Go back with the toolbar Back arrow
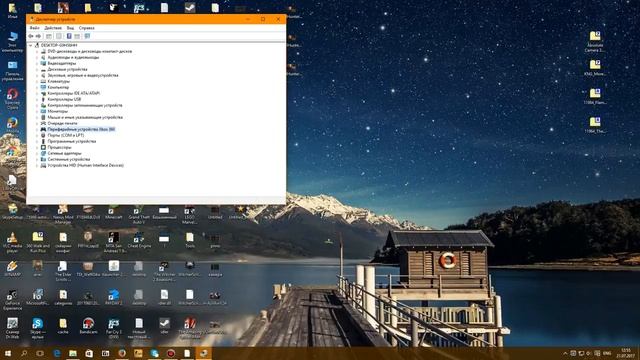 pos(31,36)
